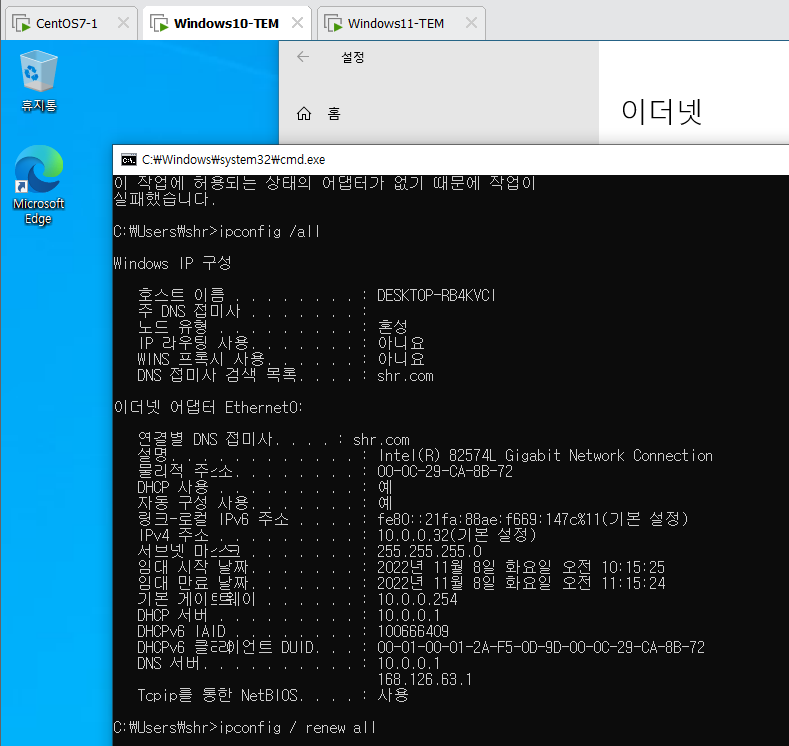Click the physical address 00-0C-29-CA-8B-72
789x746 pixels.
coord(445,471)
